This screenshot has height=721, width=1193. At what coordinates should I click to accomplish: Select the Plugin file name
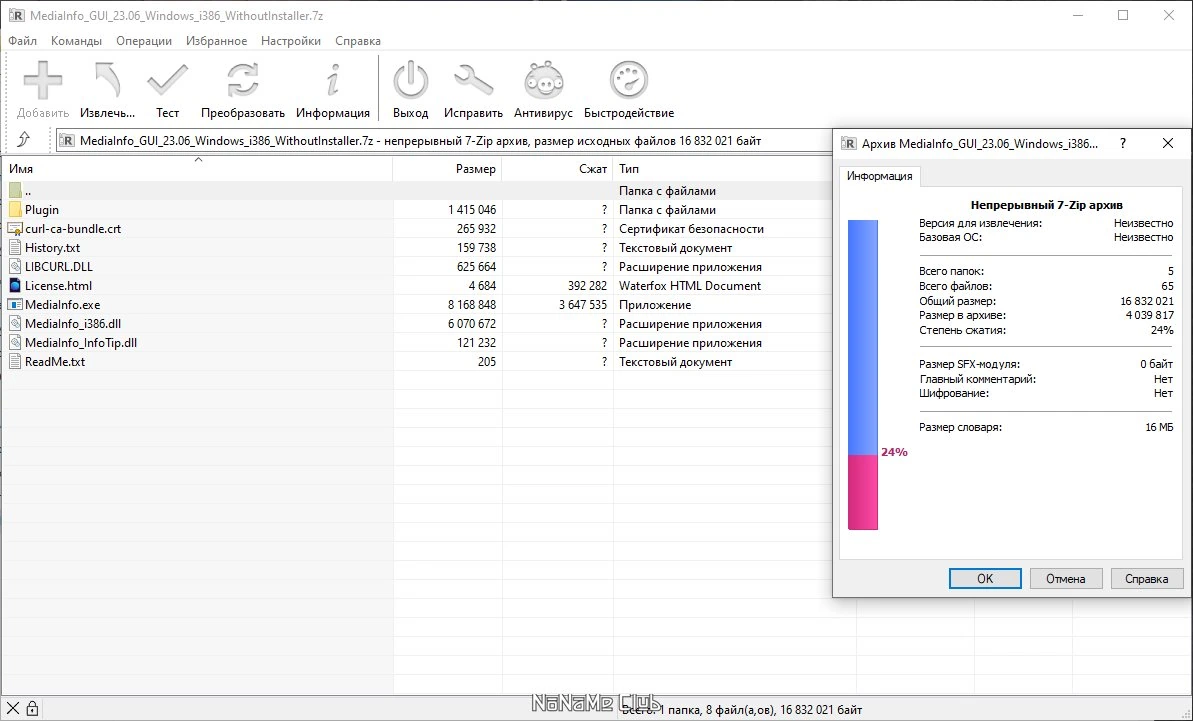[42, 209]
